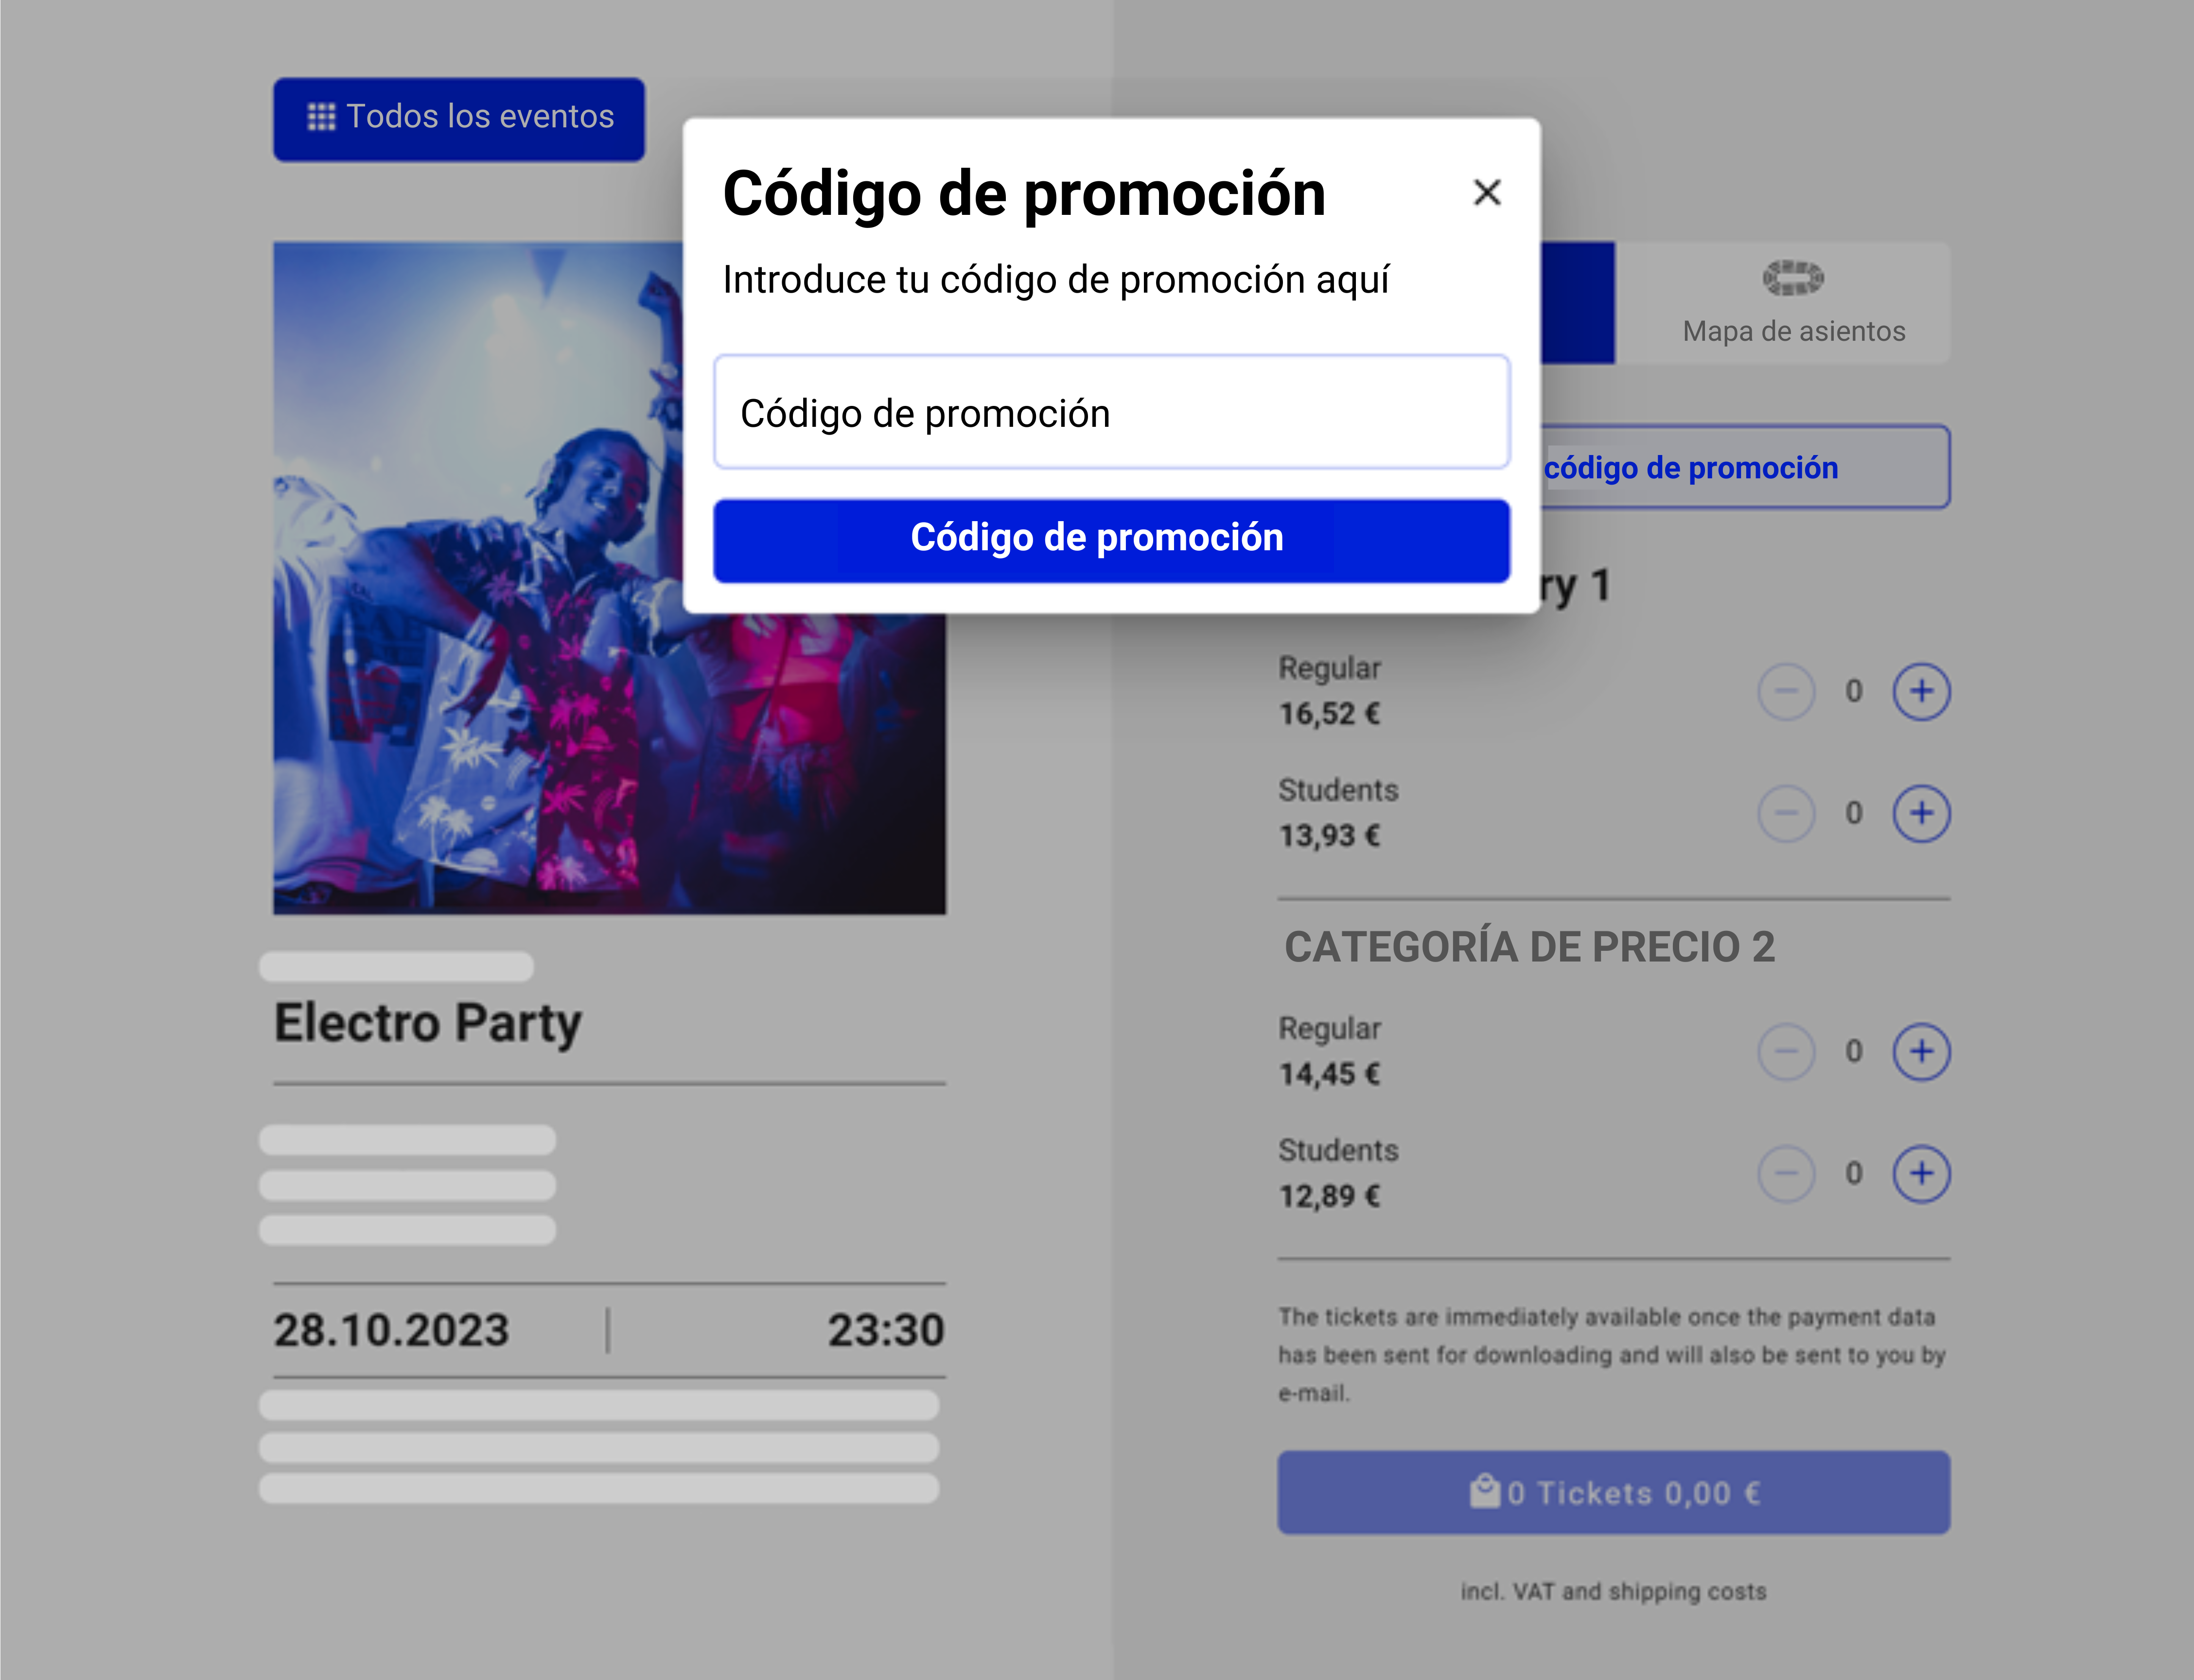Remove one Students 12,89 € ticket
Image resolution: width=2194 pixels, height=1680 pixels.
(1786, 1173)
